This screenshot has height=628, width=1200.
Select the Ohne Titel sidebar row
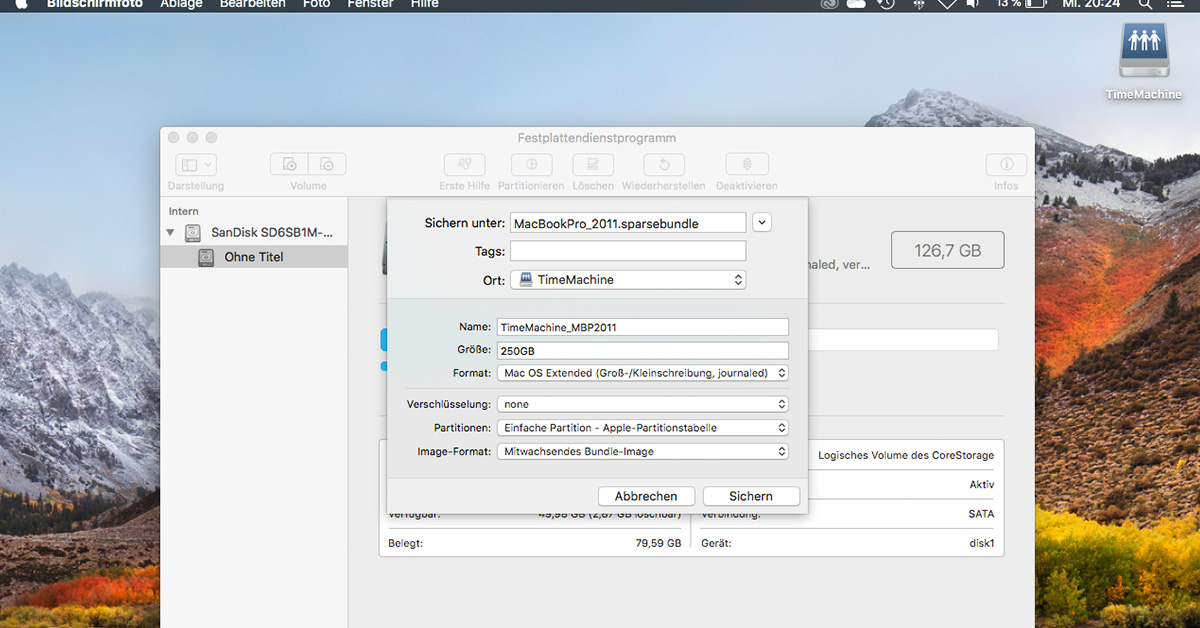coord(254,257)
